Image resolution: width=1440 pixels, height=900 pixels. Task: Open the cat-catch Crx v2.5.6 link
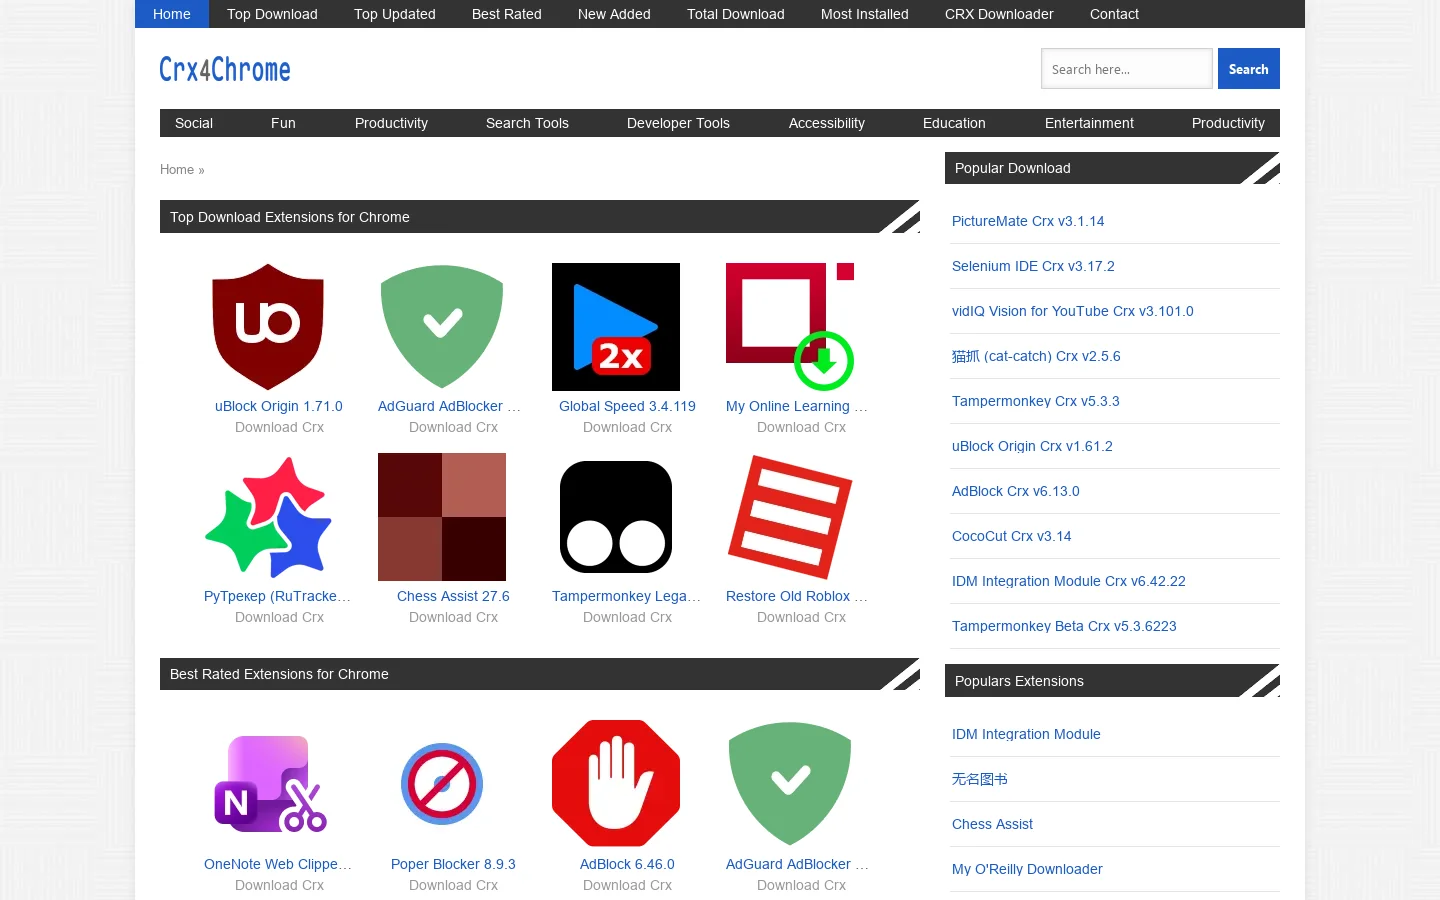click(1036, 356)
